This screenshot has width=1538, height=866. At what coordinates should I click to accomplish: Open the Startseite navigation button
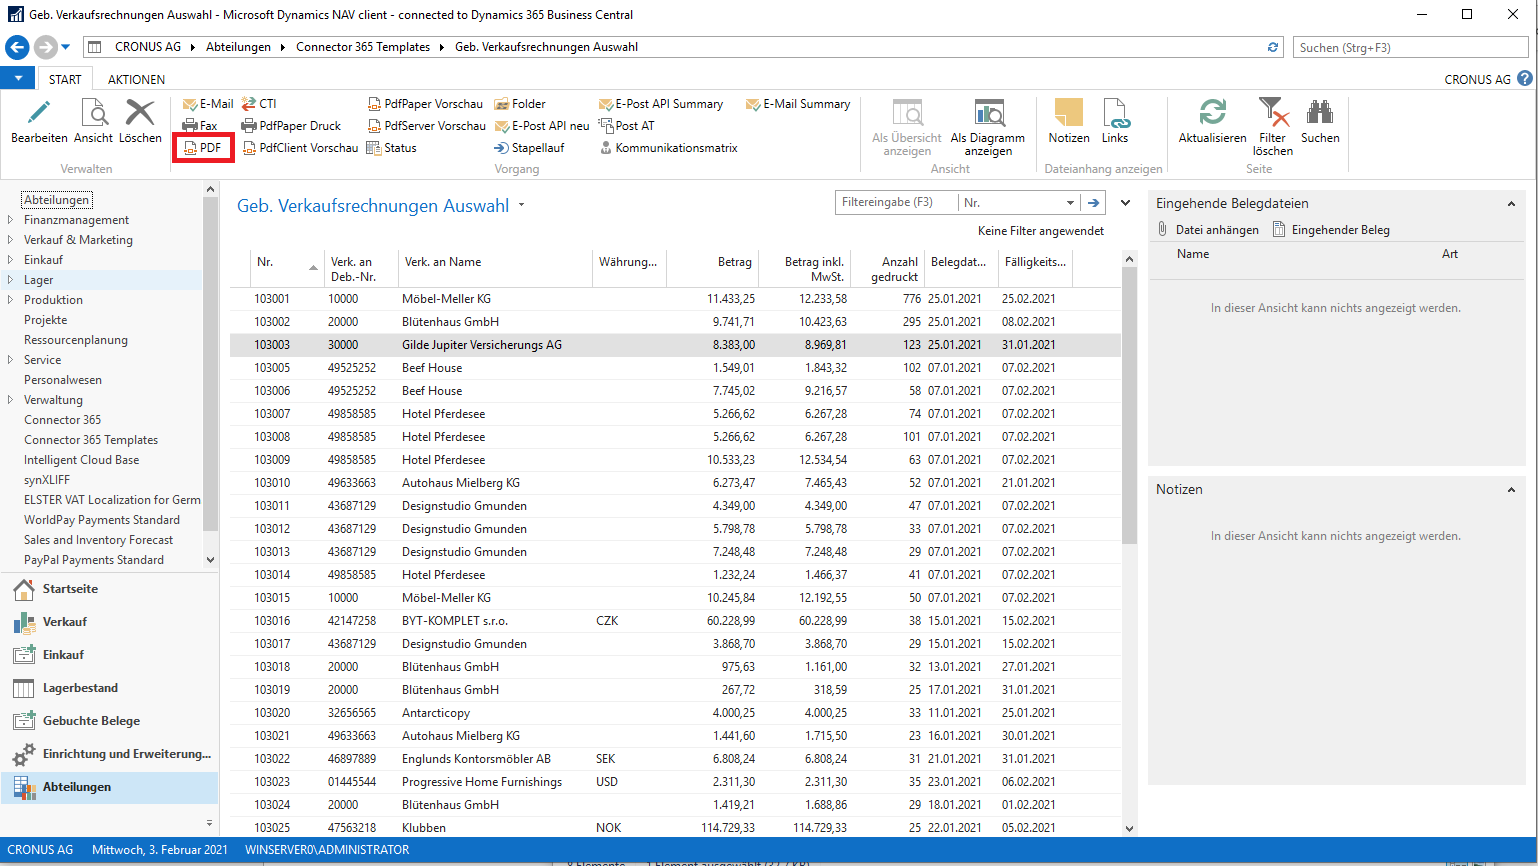pyautogui.click(x=109, y=589)
